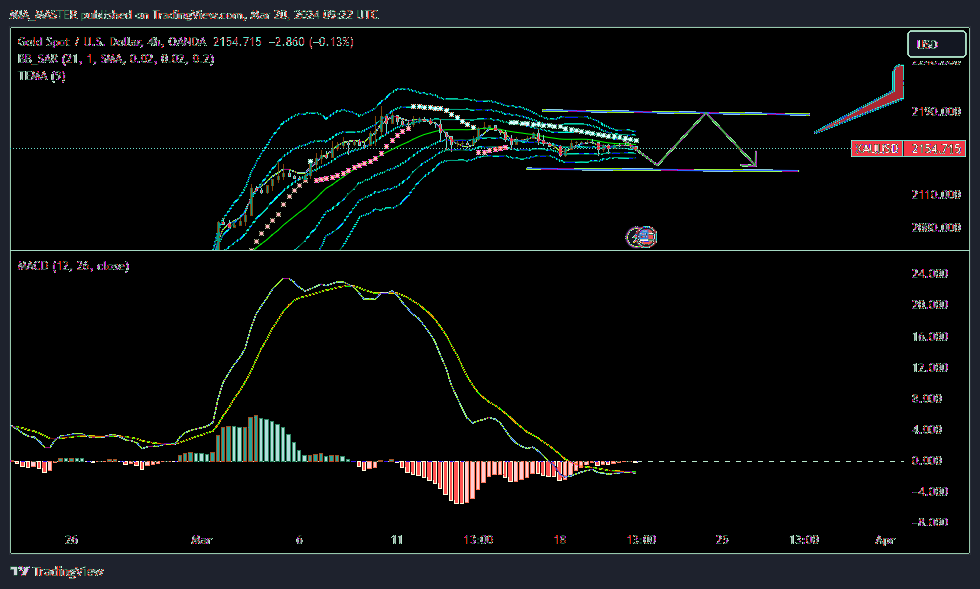
Task: Click the 2080.000 price axis label
Action: (936, 227)
